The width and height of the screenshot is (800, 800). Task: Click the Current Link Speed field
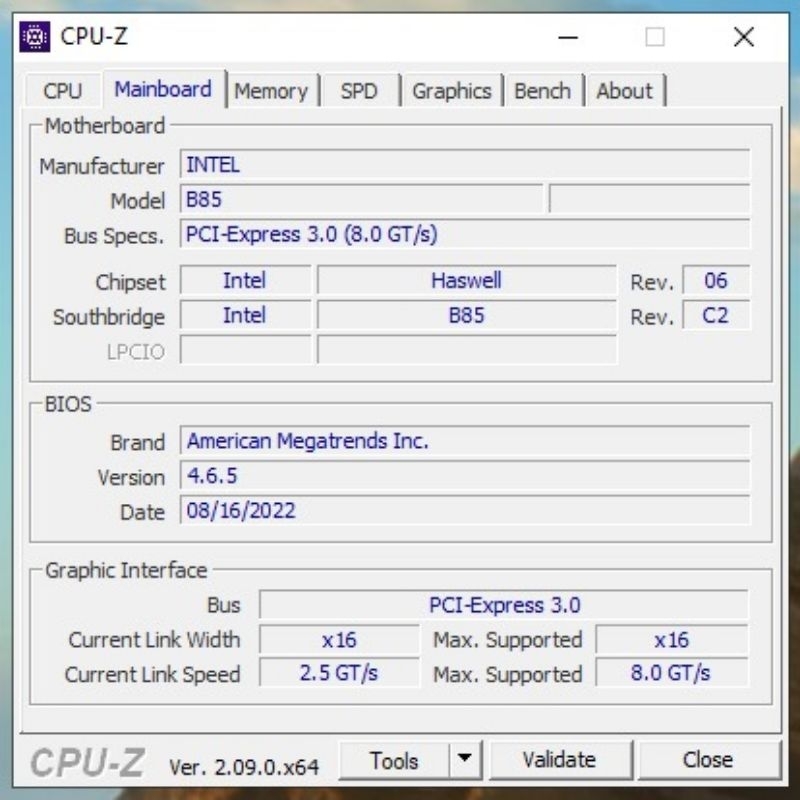[x=338, y=674]
